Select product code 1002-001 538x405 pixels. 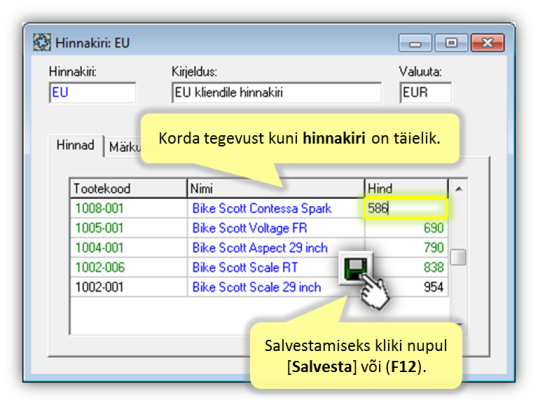click(x=99, y=287)
